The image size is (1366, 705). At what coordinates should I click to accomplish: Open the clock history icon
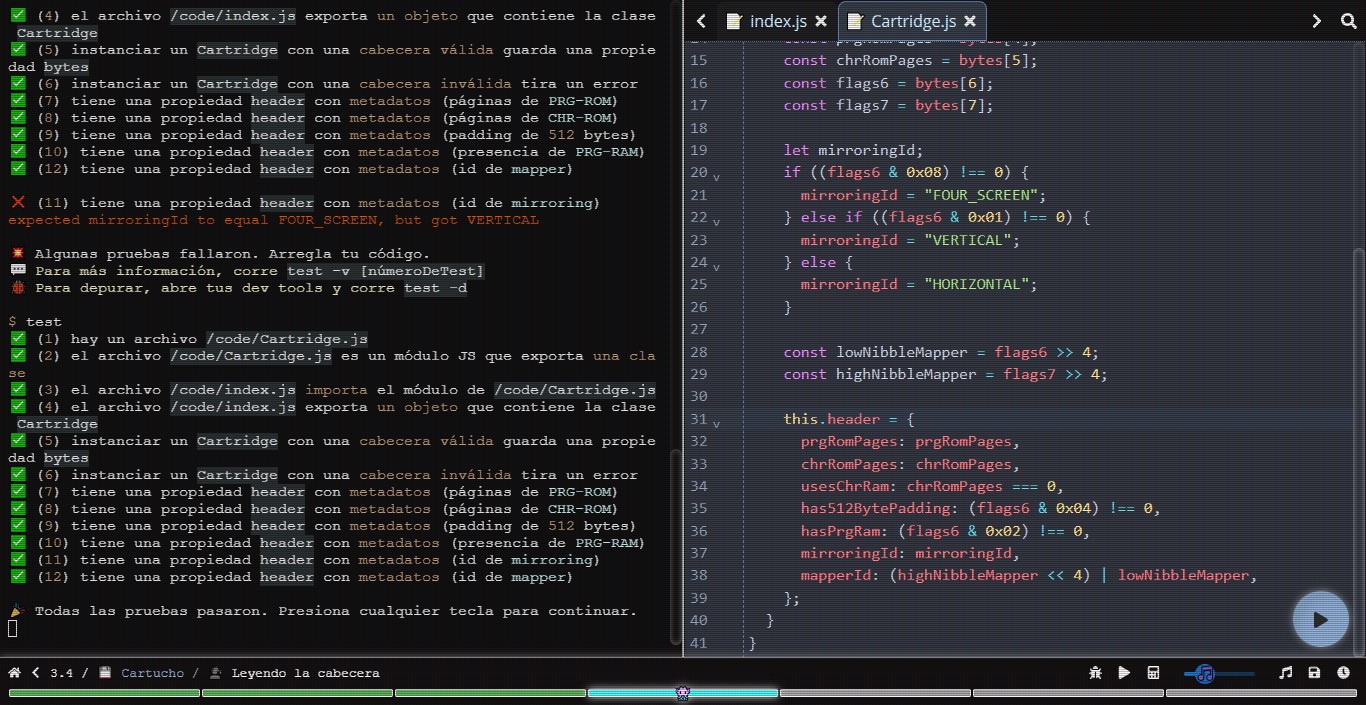(1343, 673)
